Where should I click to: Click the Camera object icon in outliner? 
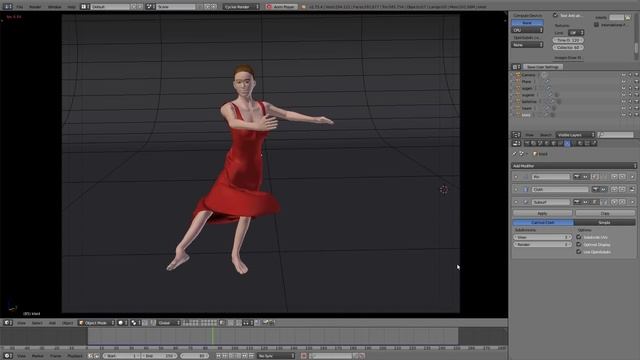pos(518,75)
